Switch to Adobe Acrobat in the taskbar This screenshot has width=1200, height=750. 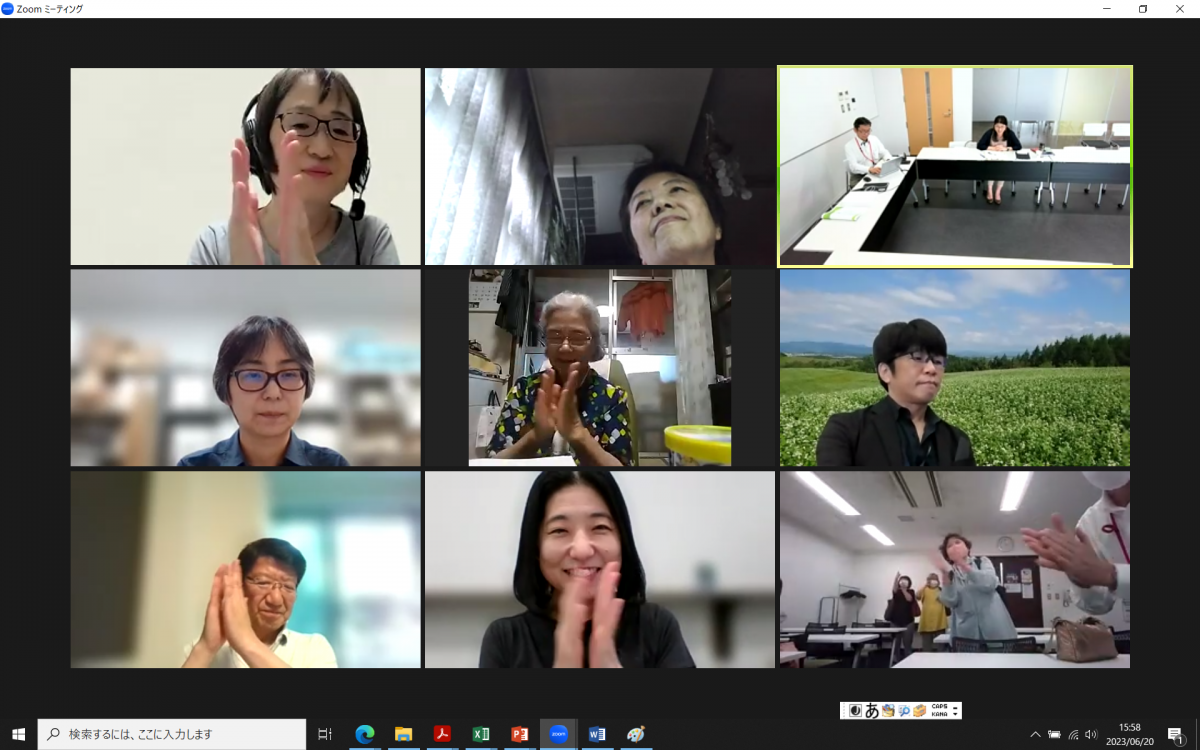tap(442, 734)
